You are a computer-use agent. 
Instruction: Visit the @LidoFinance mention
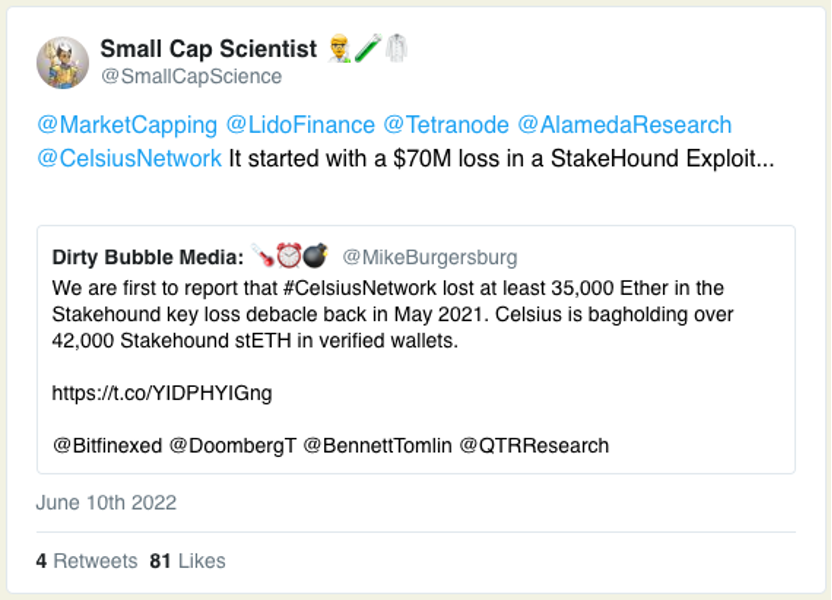tap(301, 125)
